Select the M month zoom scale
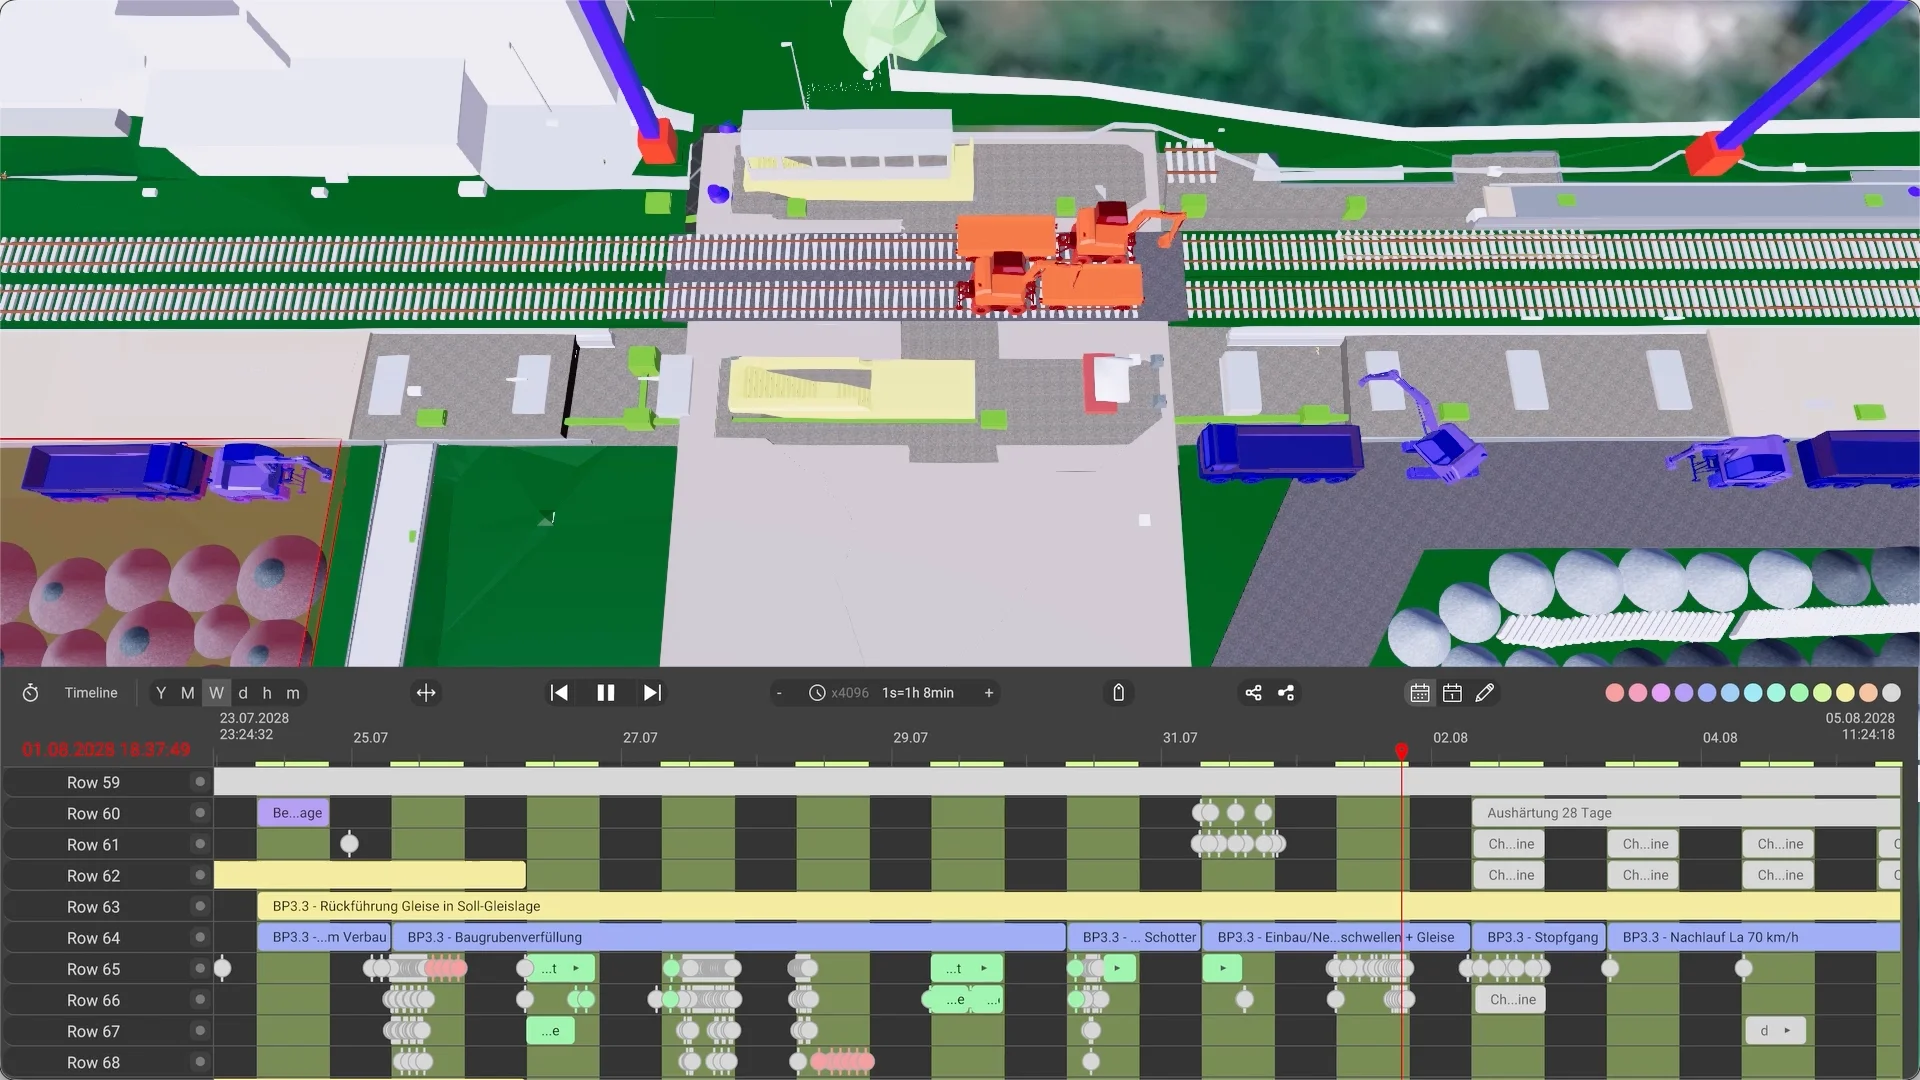 point(187,693)
